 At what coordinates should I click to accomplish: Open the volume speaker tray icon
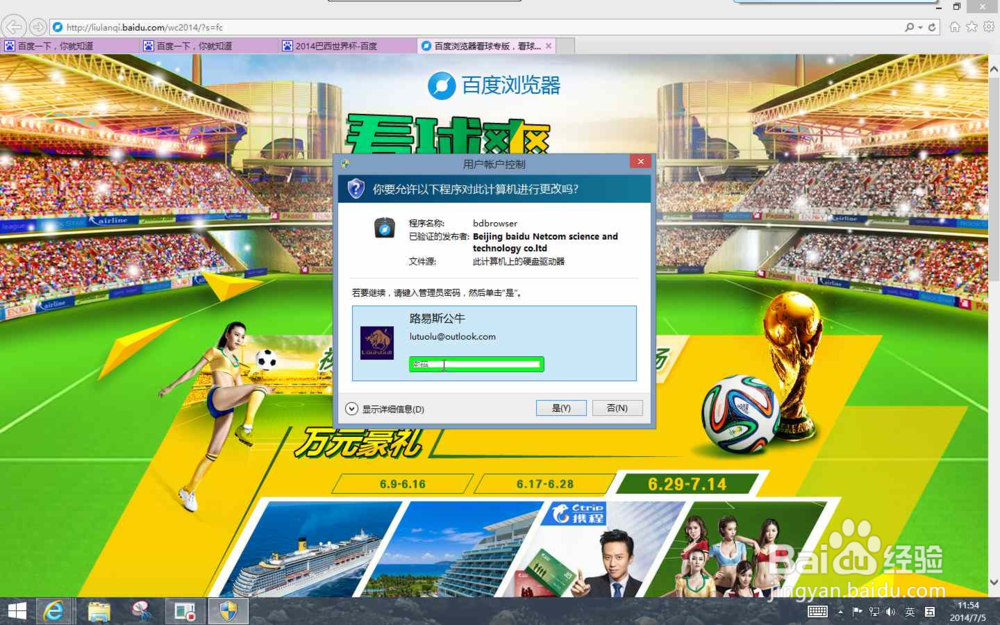point(891,612)
